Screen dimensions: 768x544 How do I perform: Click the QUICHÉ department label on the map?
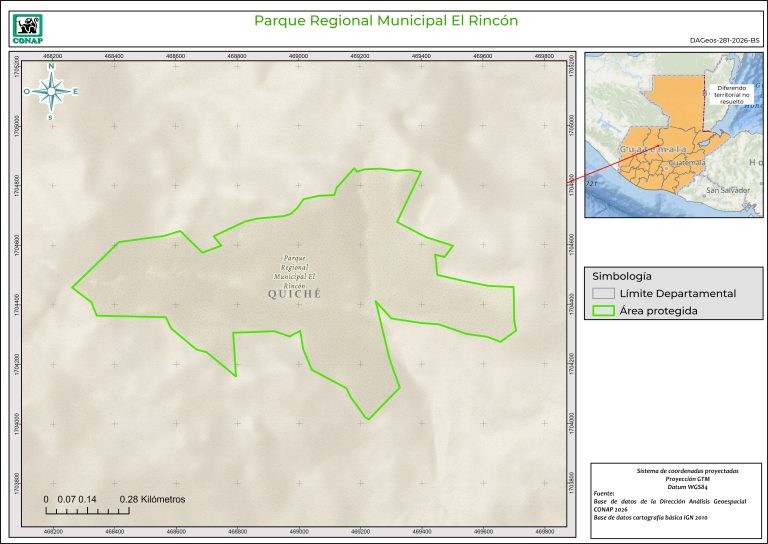coord(295,294)
